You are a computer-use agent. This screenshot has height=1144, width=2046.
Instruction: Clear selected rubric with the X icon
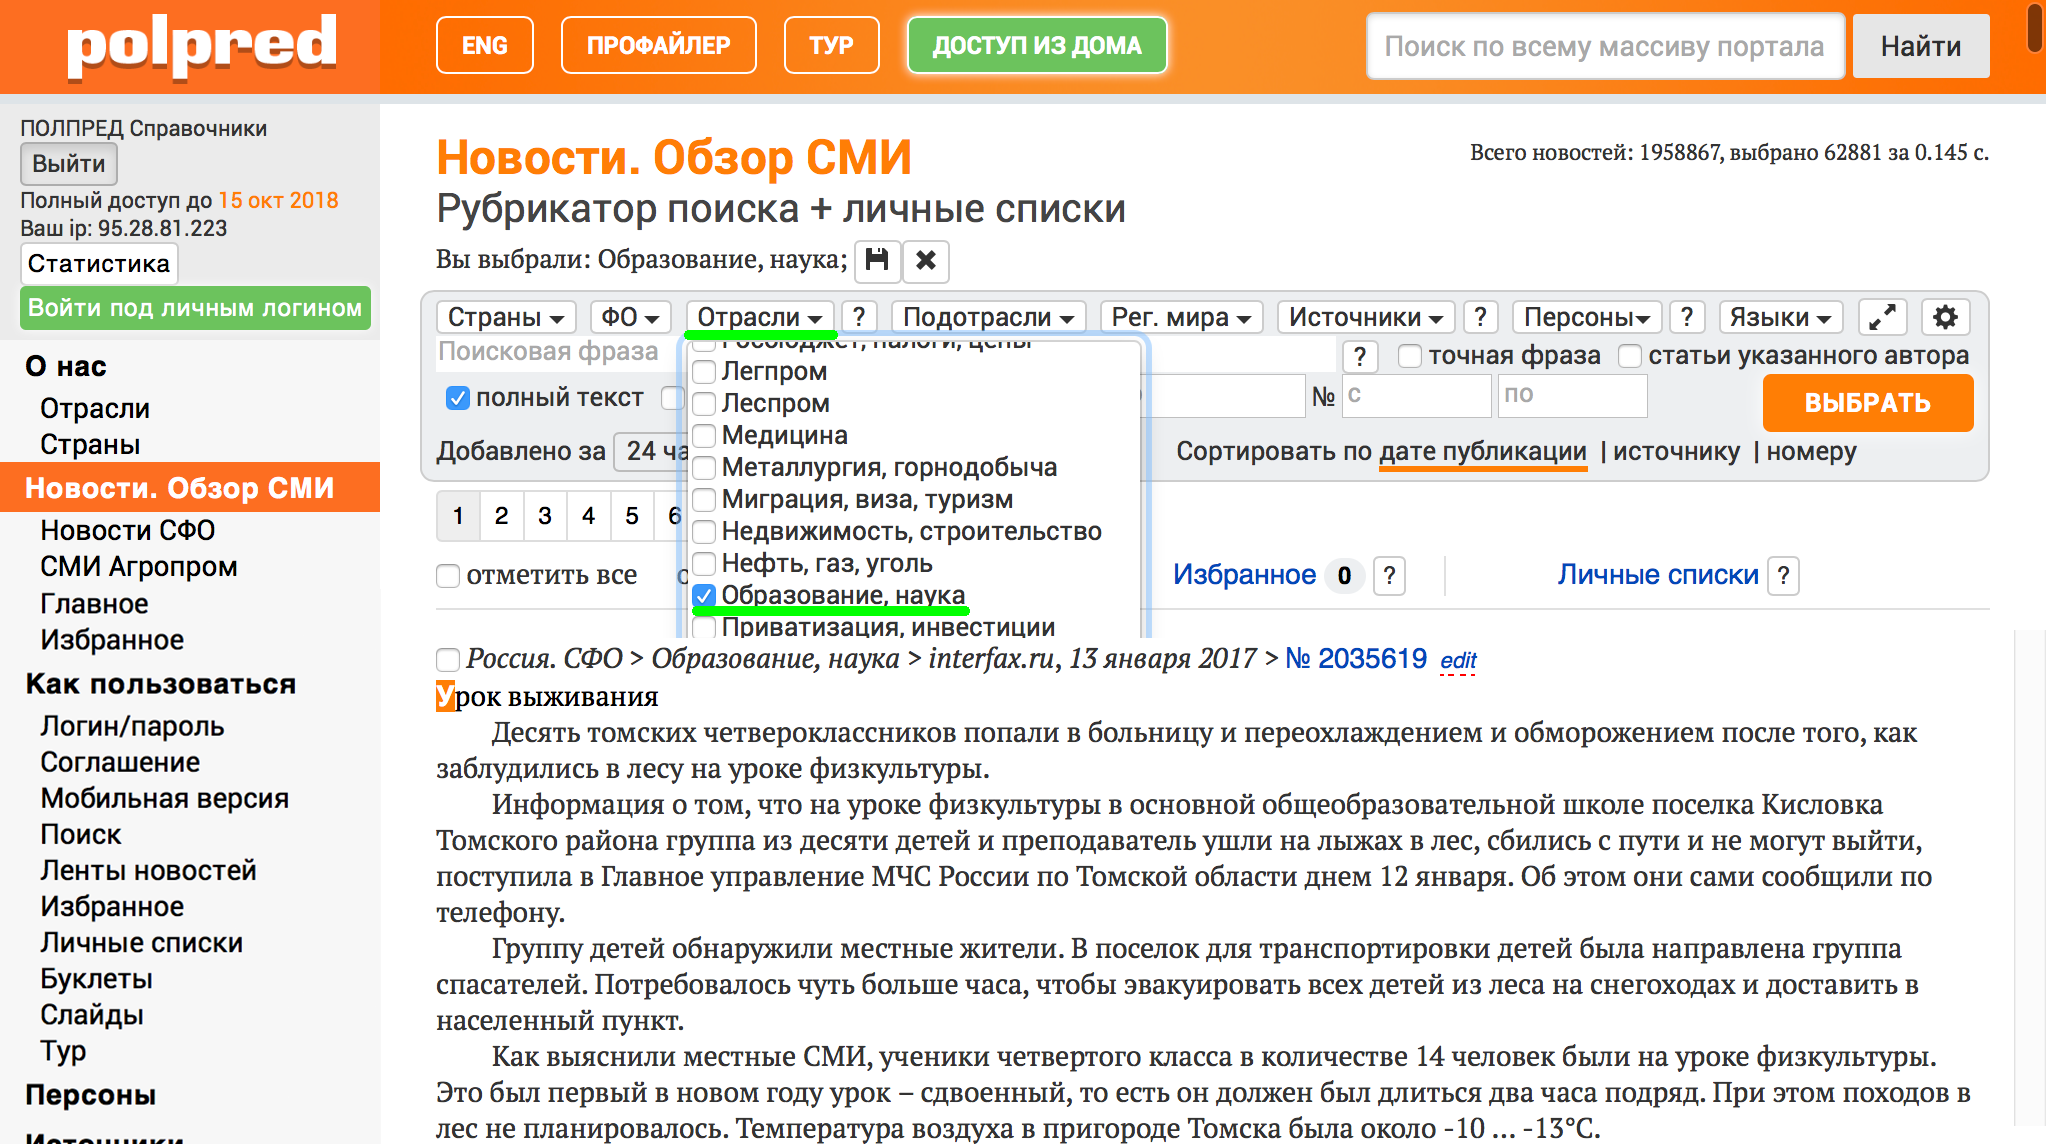tap(926, 261)
